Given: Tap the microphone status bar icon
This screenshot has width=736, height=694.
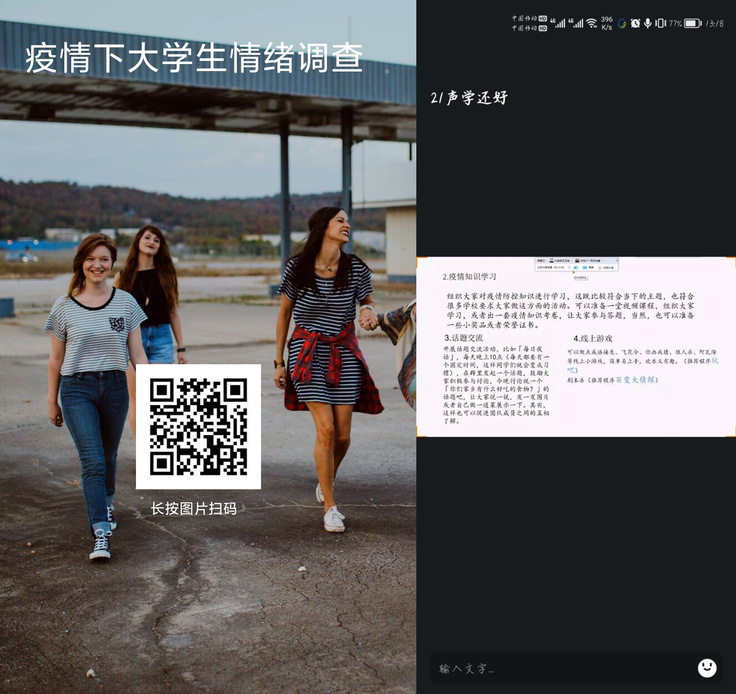Looking at the screenshot, I should [x=648, y=23].
